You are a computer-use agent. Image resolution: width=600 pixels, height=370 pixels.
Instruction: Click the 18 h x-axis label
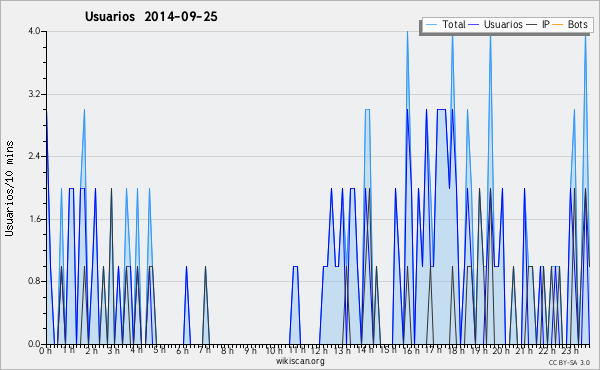point(456,351)
